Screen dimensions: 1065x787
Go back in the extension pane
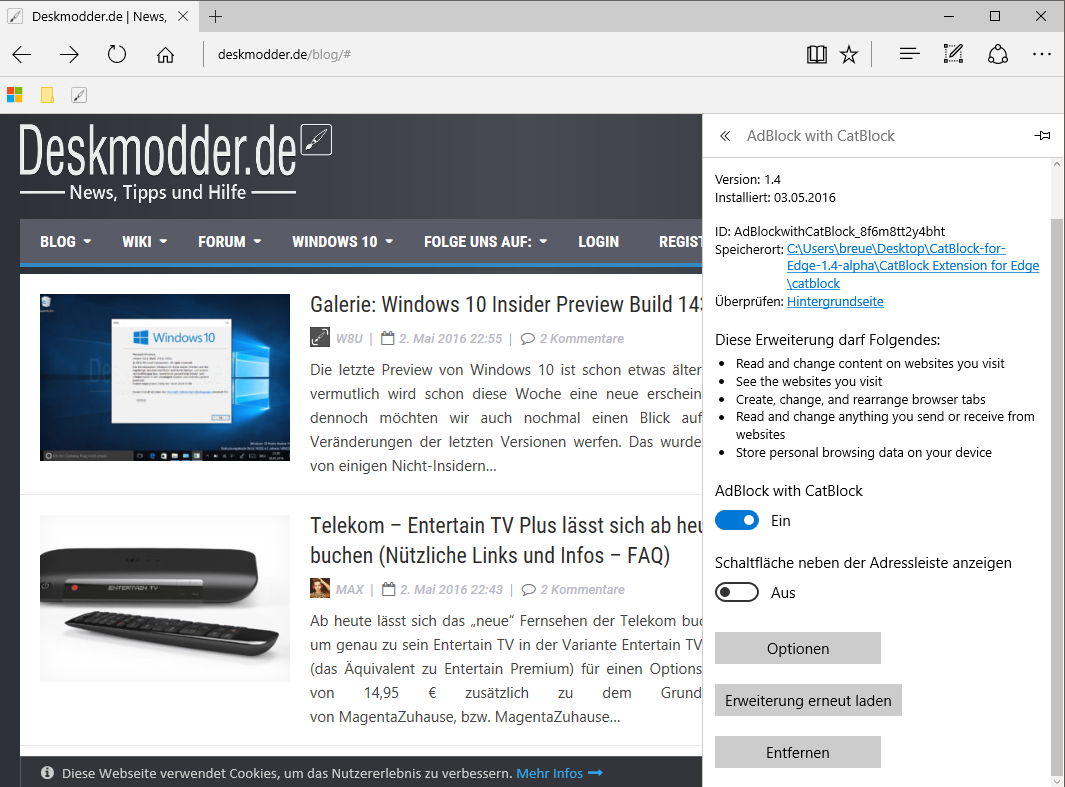(725, 136)
